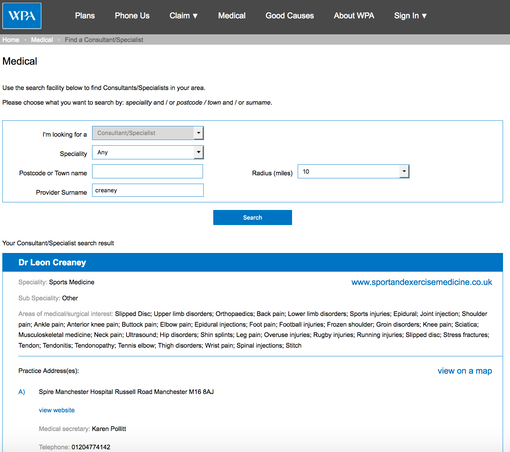The height and width of the screenshot is (452, 510).
Task: Click the view on a map link
Action: click(x=465, y=371)
